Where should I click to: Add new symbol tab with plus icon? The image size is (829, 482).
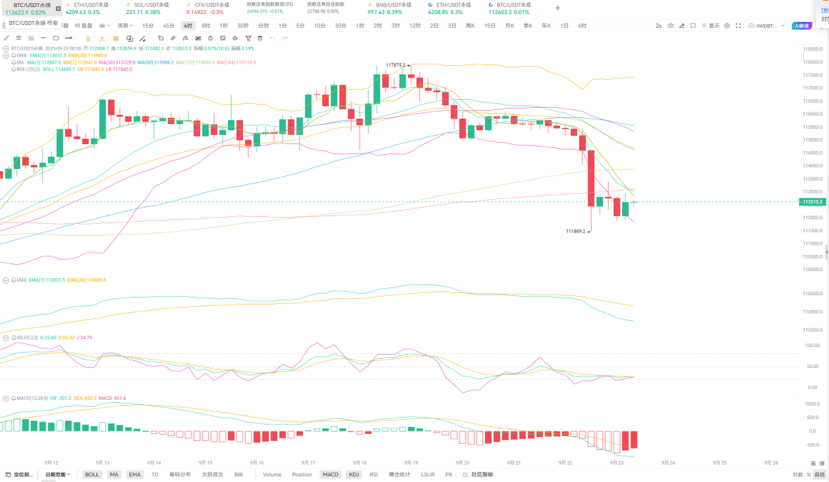[x=558, y=8]
